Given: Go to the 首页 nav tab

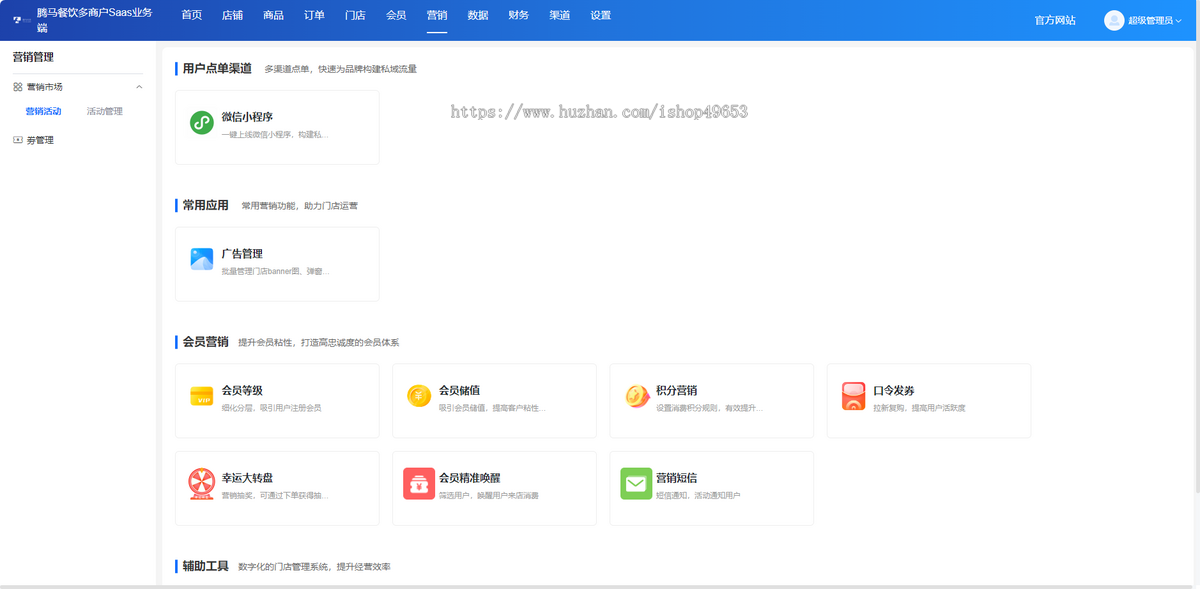Looking at the screenshot, I should 191,16.
